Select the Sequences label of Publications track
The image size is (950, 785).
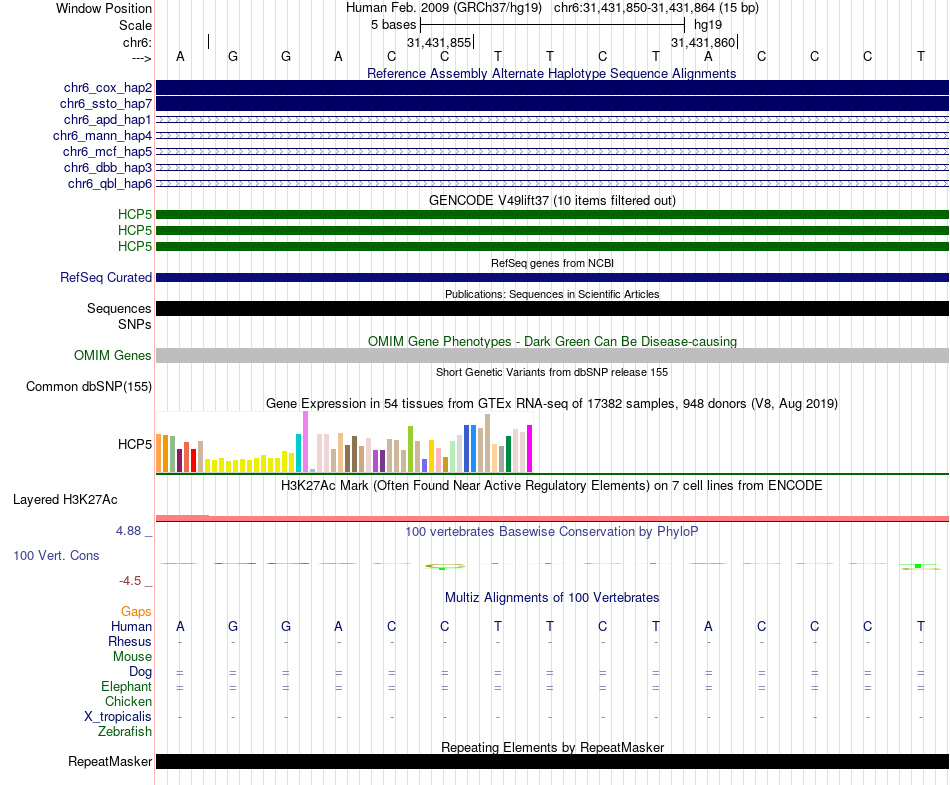(x=119, y=308)
